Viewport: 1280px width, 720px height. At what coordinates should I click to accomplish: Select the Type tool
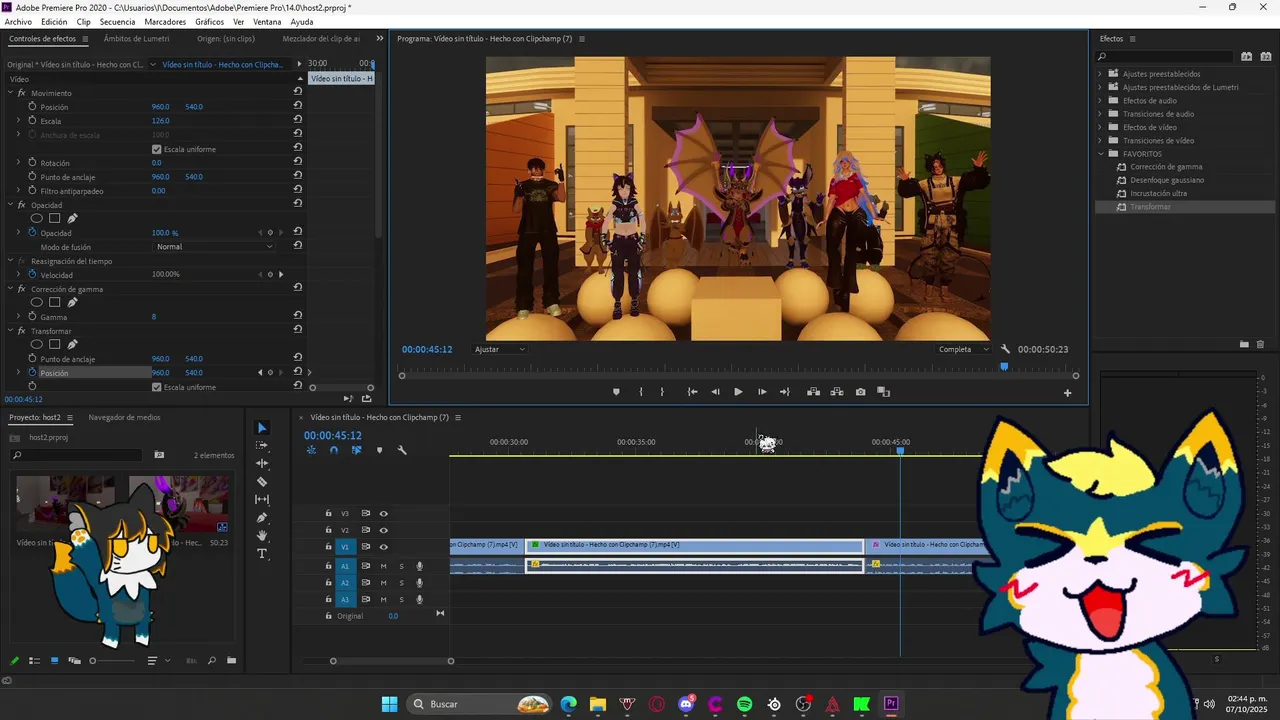tap(262, 553)
